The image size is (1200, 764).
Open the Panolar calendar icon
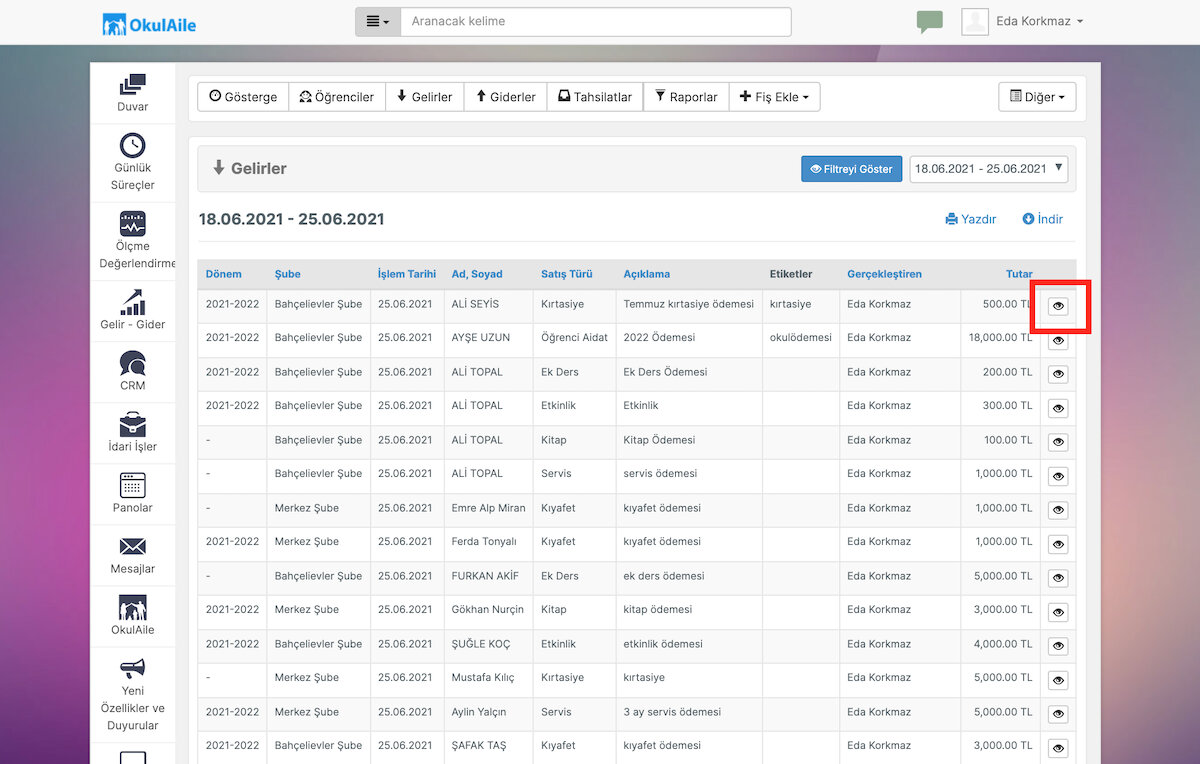132,485
